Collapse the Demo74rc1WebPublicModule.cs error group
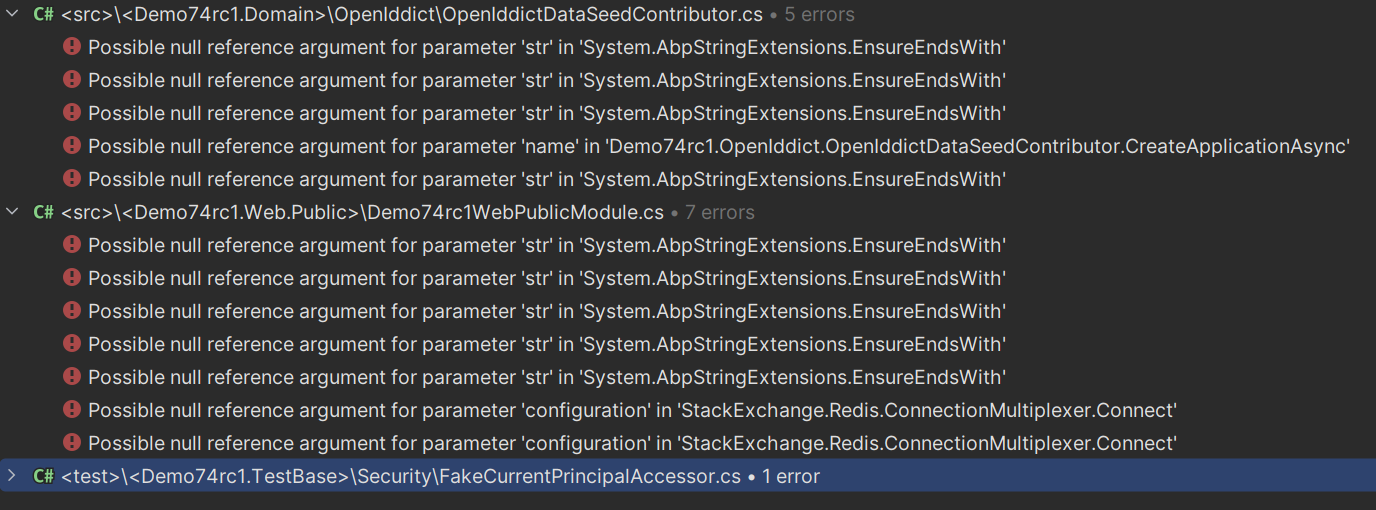The height and width of the screenshot is (510, 1376). coord(13,212)
